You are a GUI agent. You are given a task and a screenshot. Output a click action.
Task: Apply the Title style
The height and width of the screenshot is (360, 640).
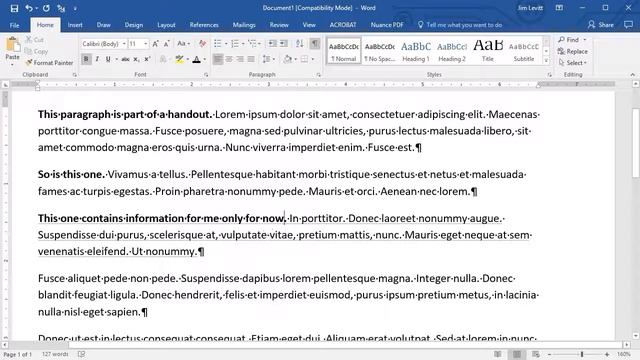488,51
